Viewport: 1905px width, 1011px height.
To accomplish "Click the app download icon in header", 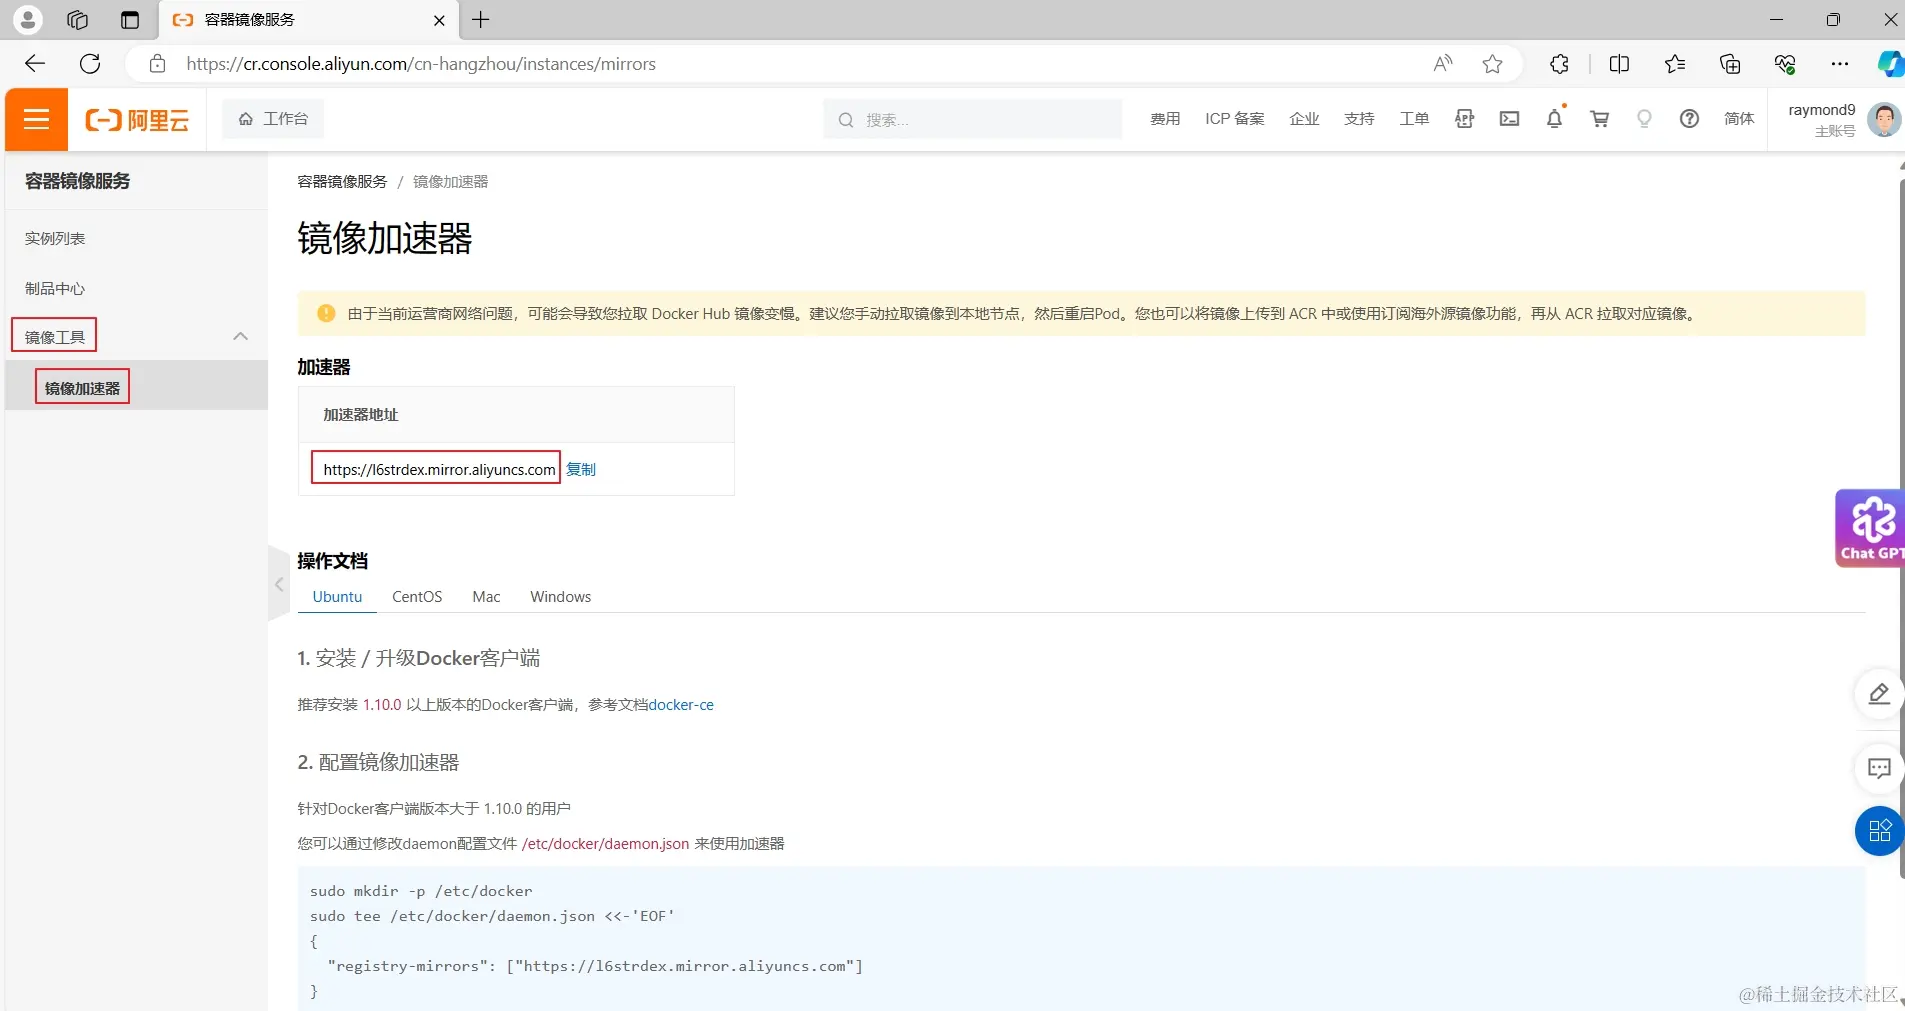I will 1465,119.
